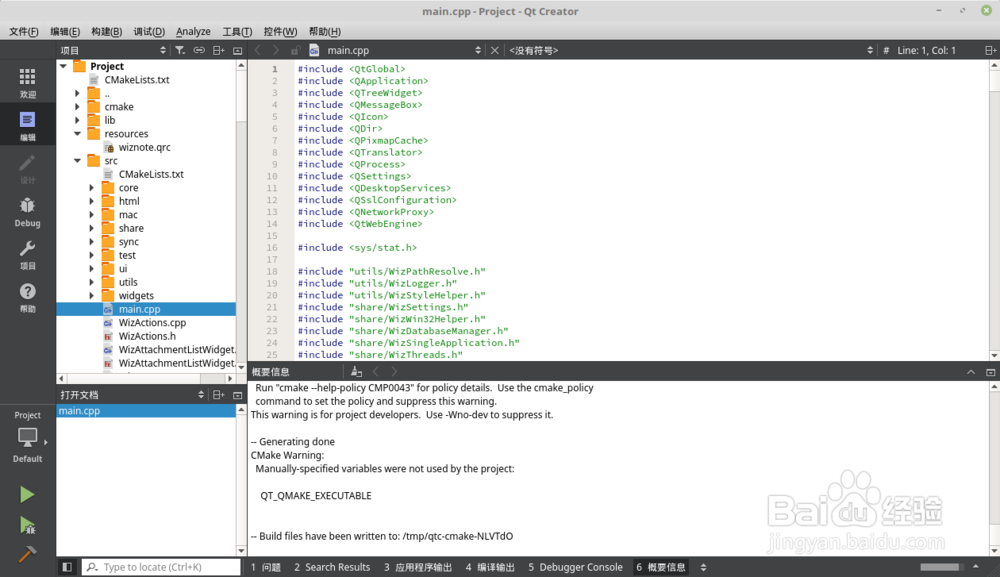Screen dimensions: 1000x577
Task: Open the symbol selector dropdown
Action: (690, 50)
